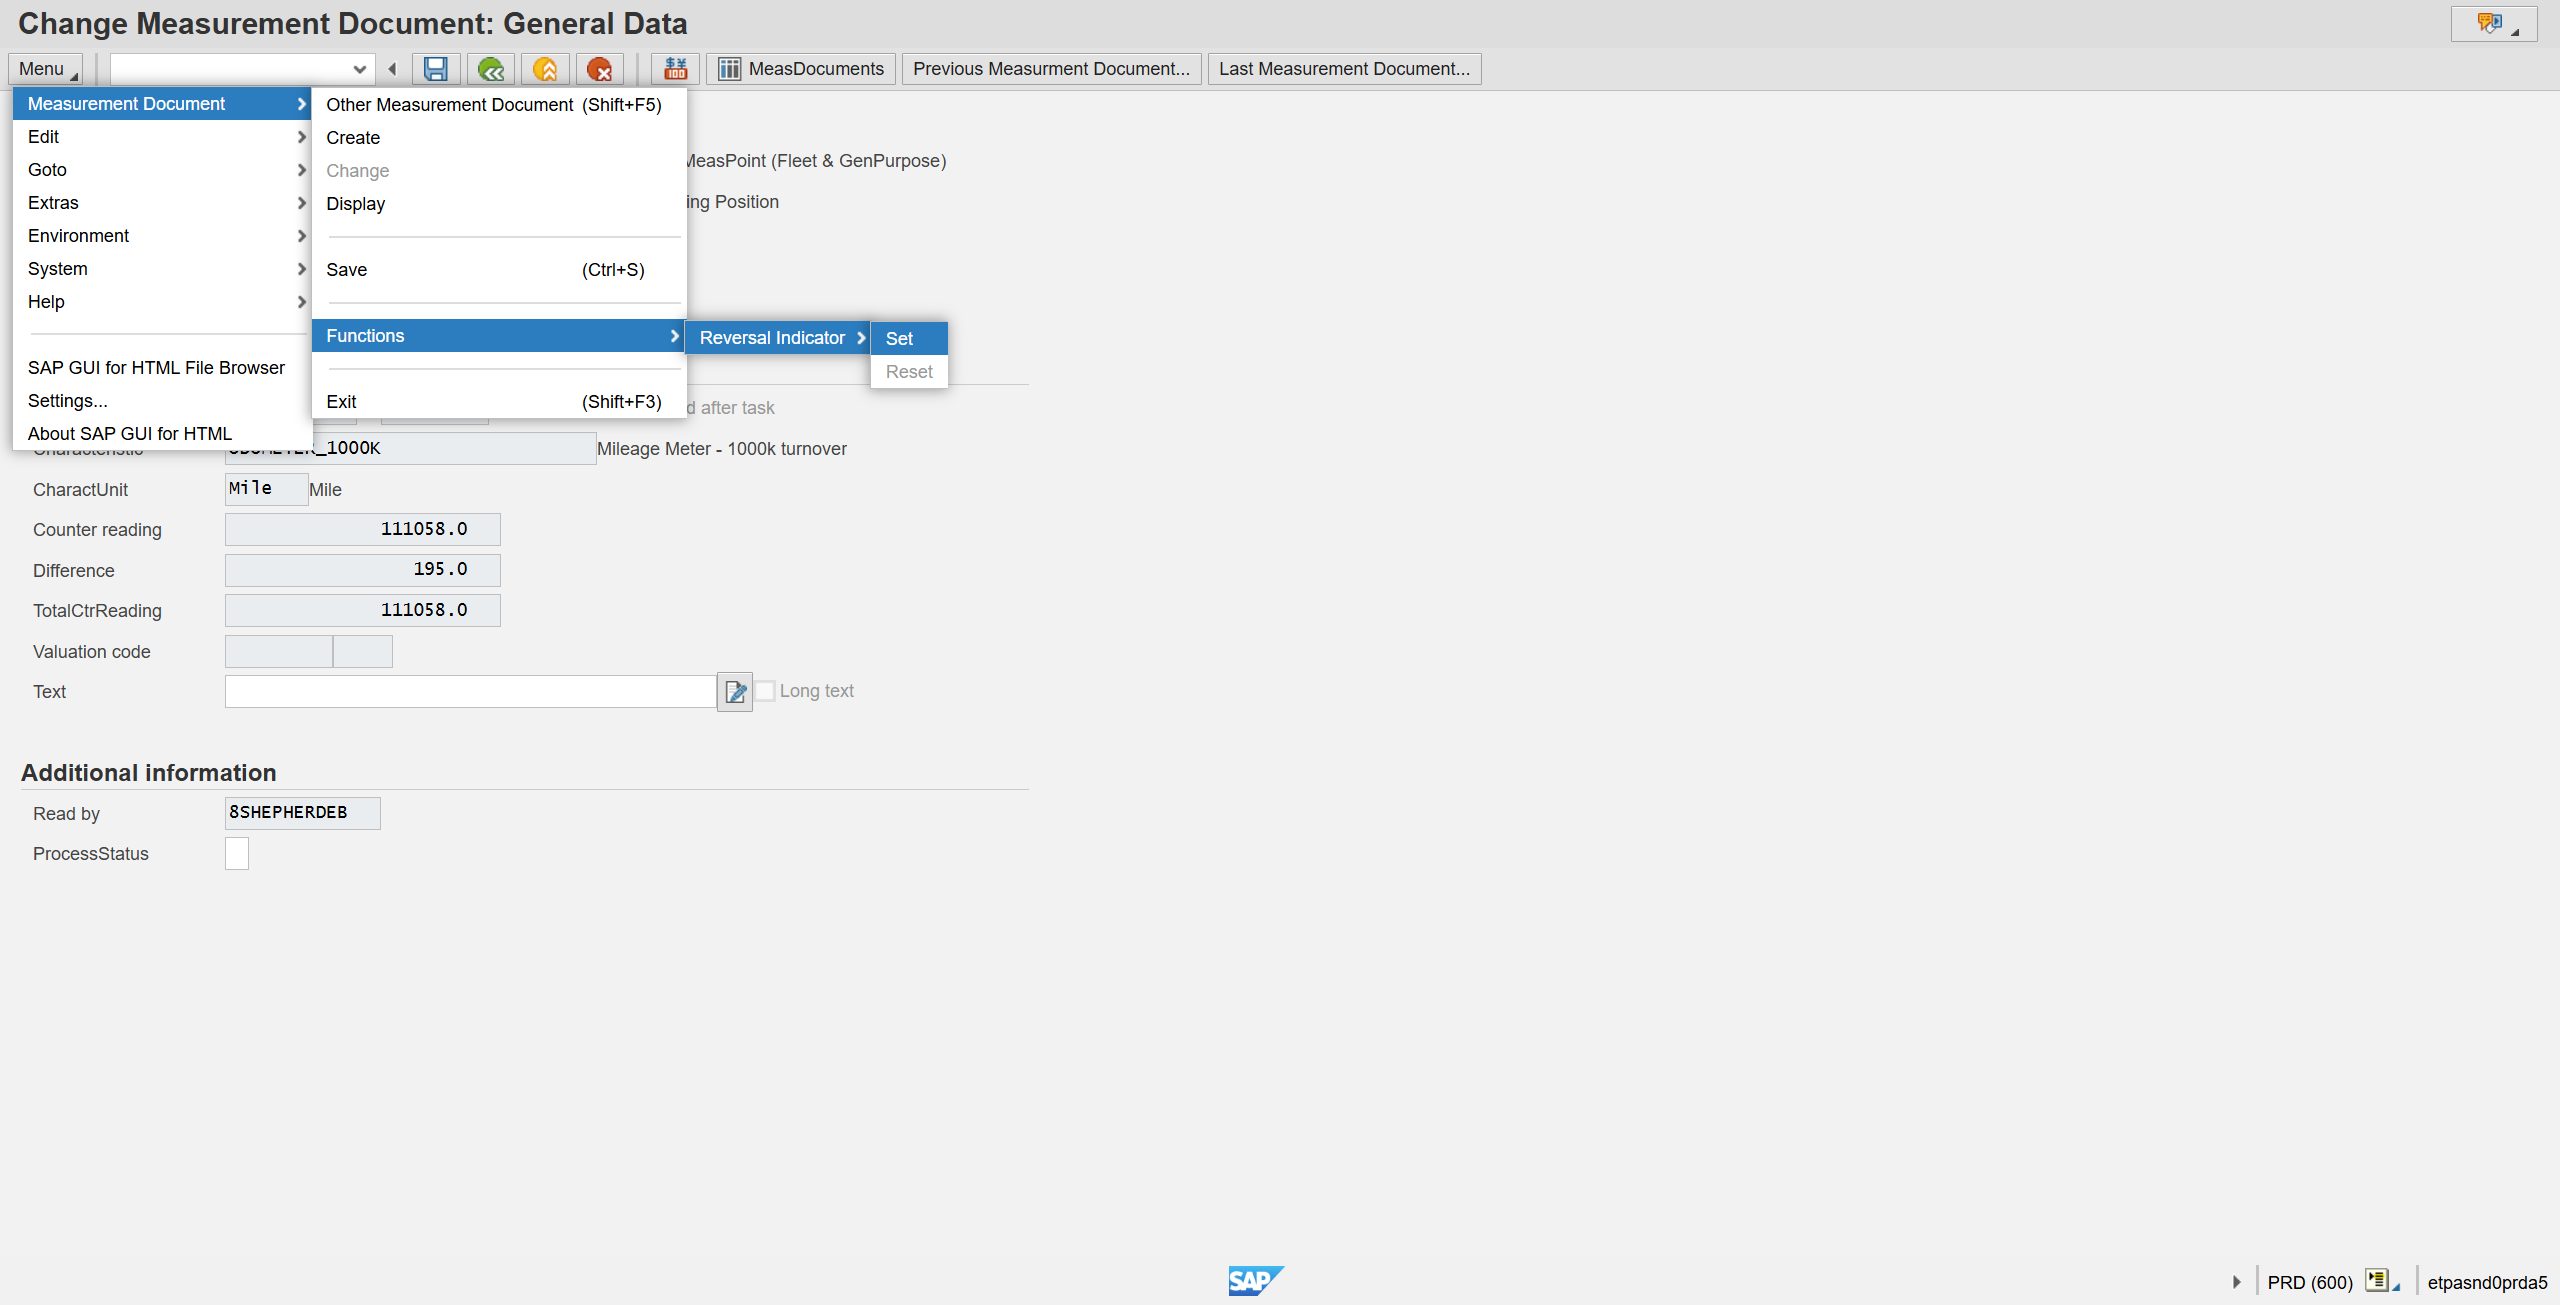
Task: Open the command field dropdown
Action: pos(359,69)
